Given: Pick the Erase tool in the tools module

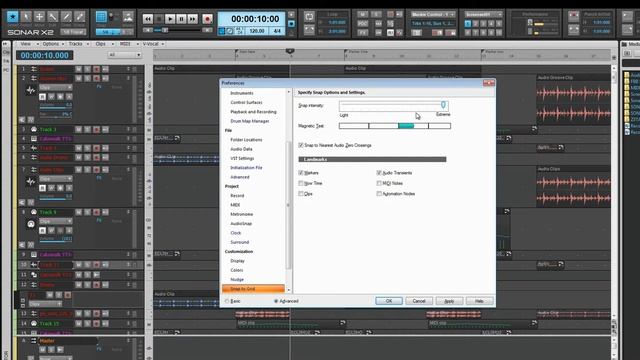Looking at the screenshot, I should pos(80,17).
